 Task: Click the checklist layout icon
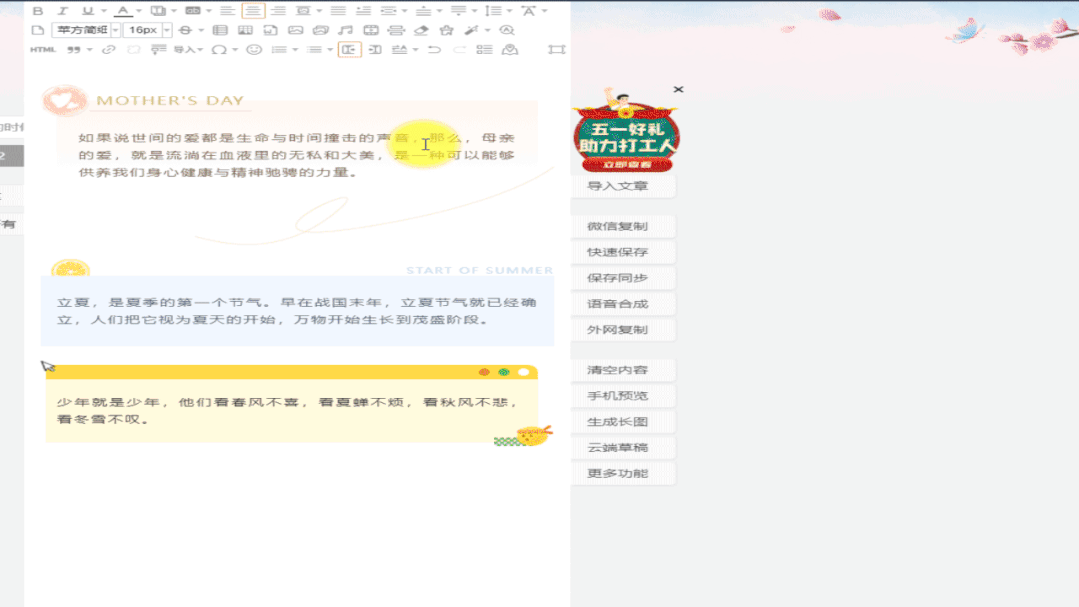click(484, 50)
